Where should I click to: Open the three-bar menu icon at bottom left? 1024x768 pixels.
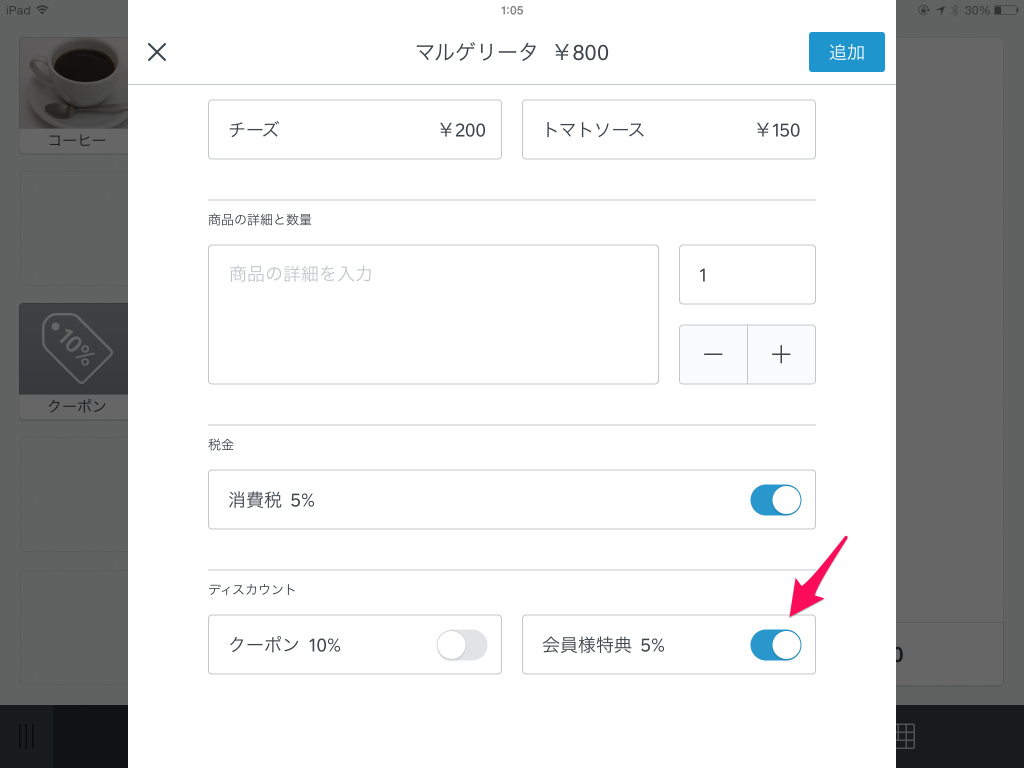click(26, 737)
